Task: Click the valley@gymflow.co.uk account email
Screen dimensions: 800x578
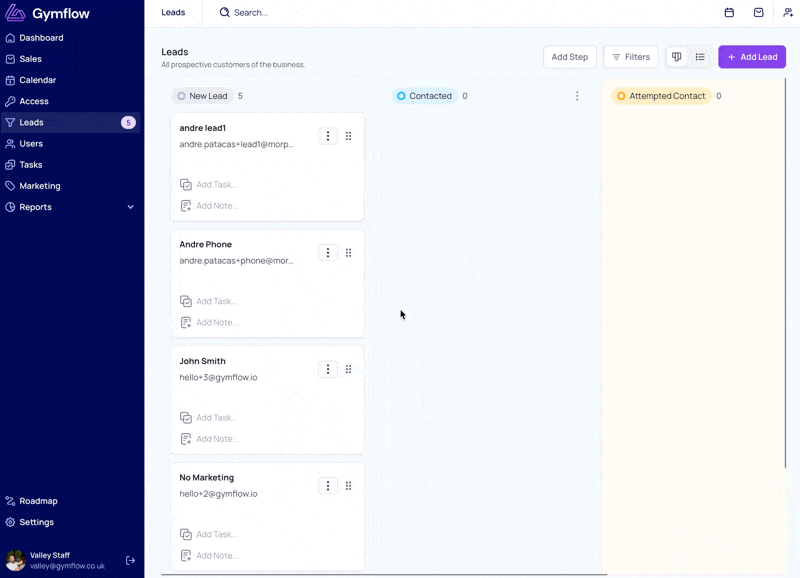Action: [x=67, y=566]
